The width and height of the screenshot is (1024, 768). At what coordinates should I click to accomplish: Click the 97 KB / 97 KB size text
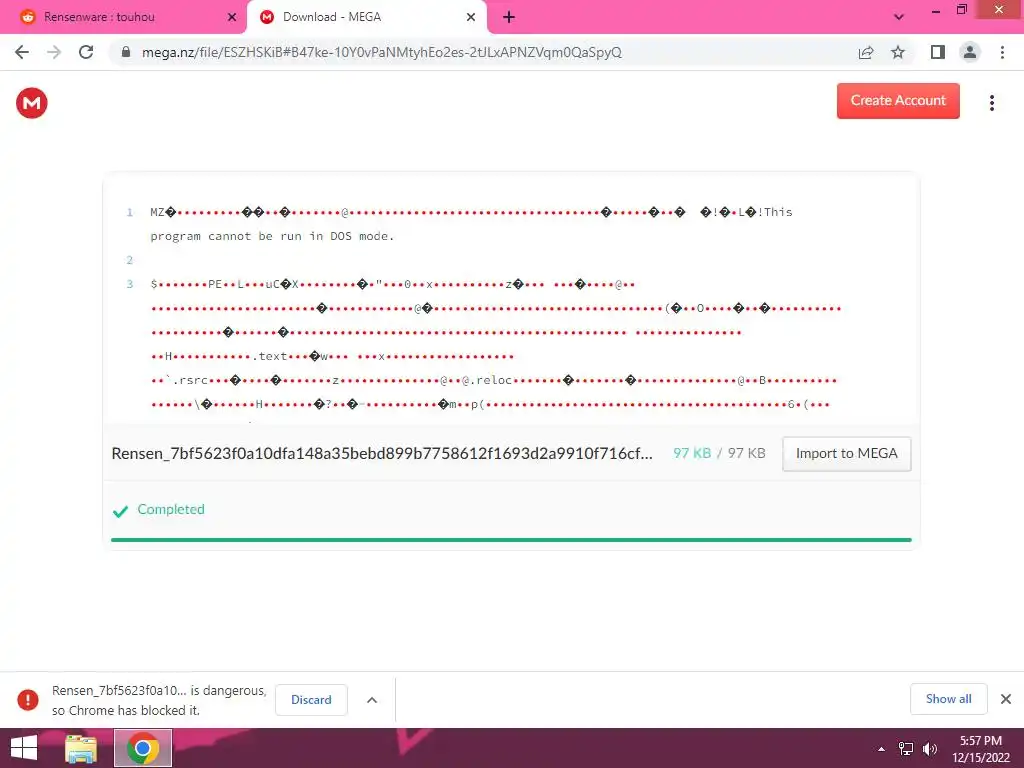tap(719, 453)
